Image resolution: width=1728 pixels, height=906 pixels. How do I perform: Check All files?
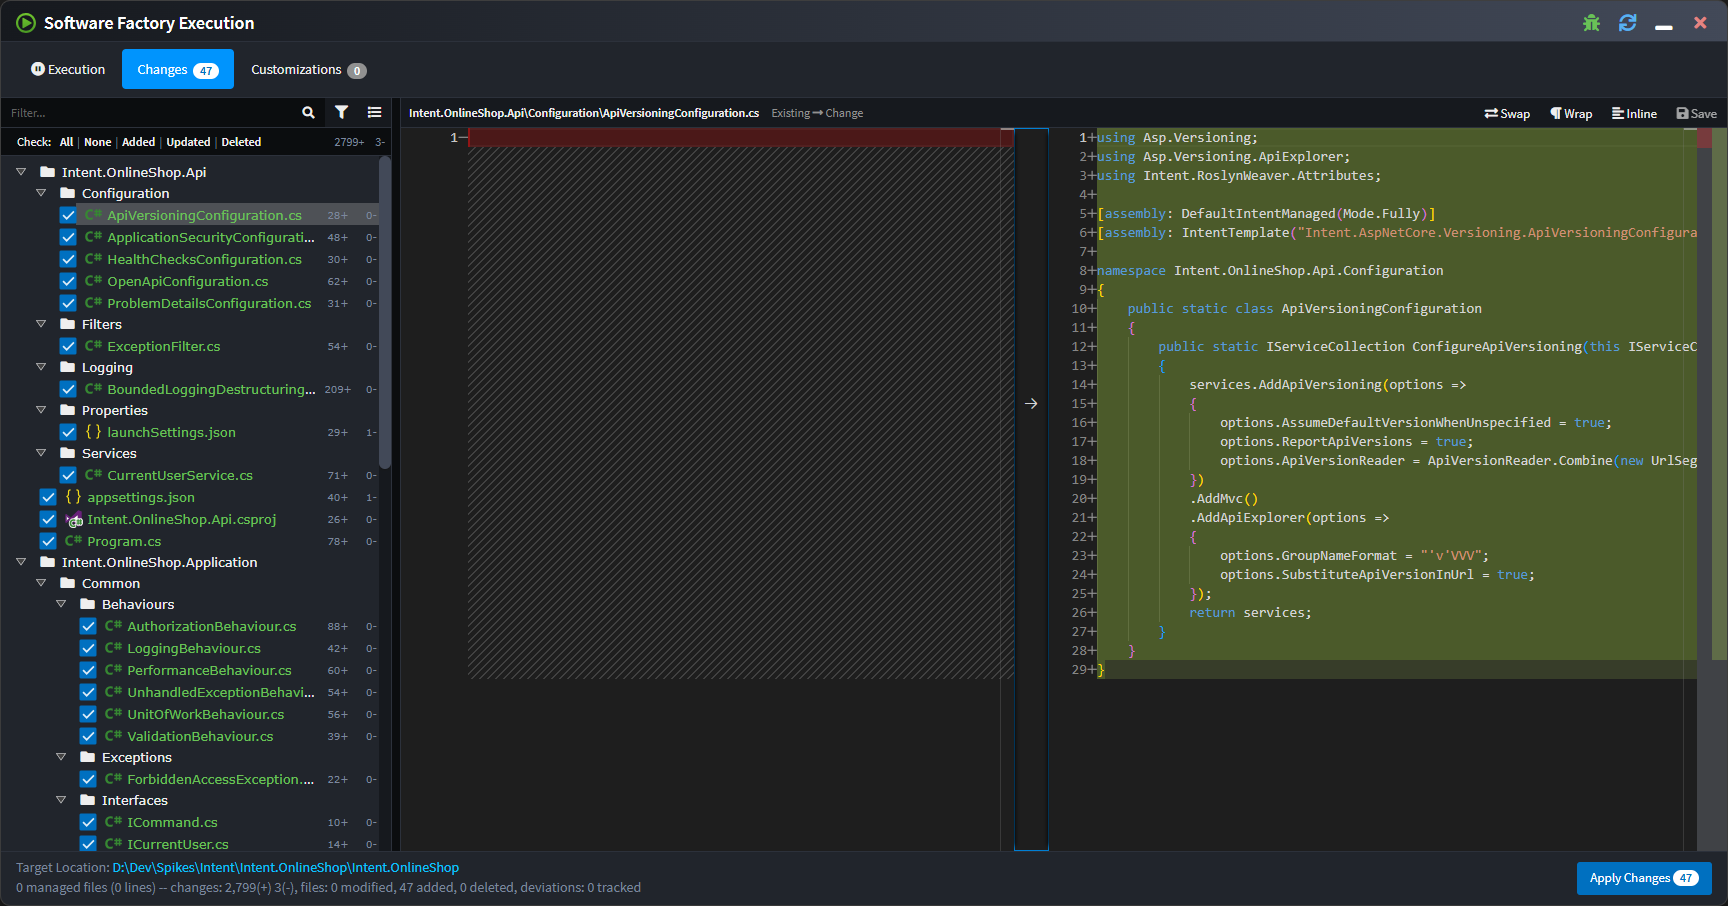click(66, 142)
